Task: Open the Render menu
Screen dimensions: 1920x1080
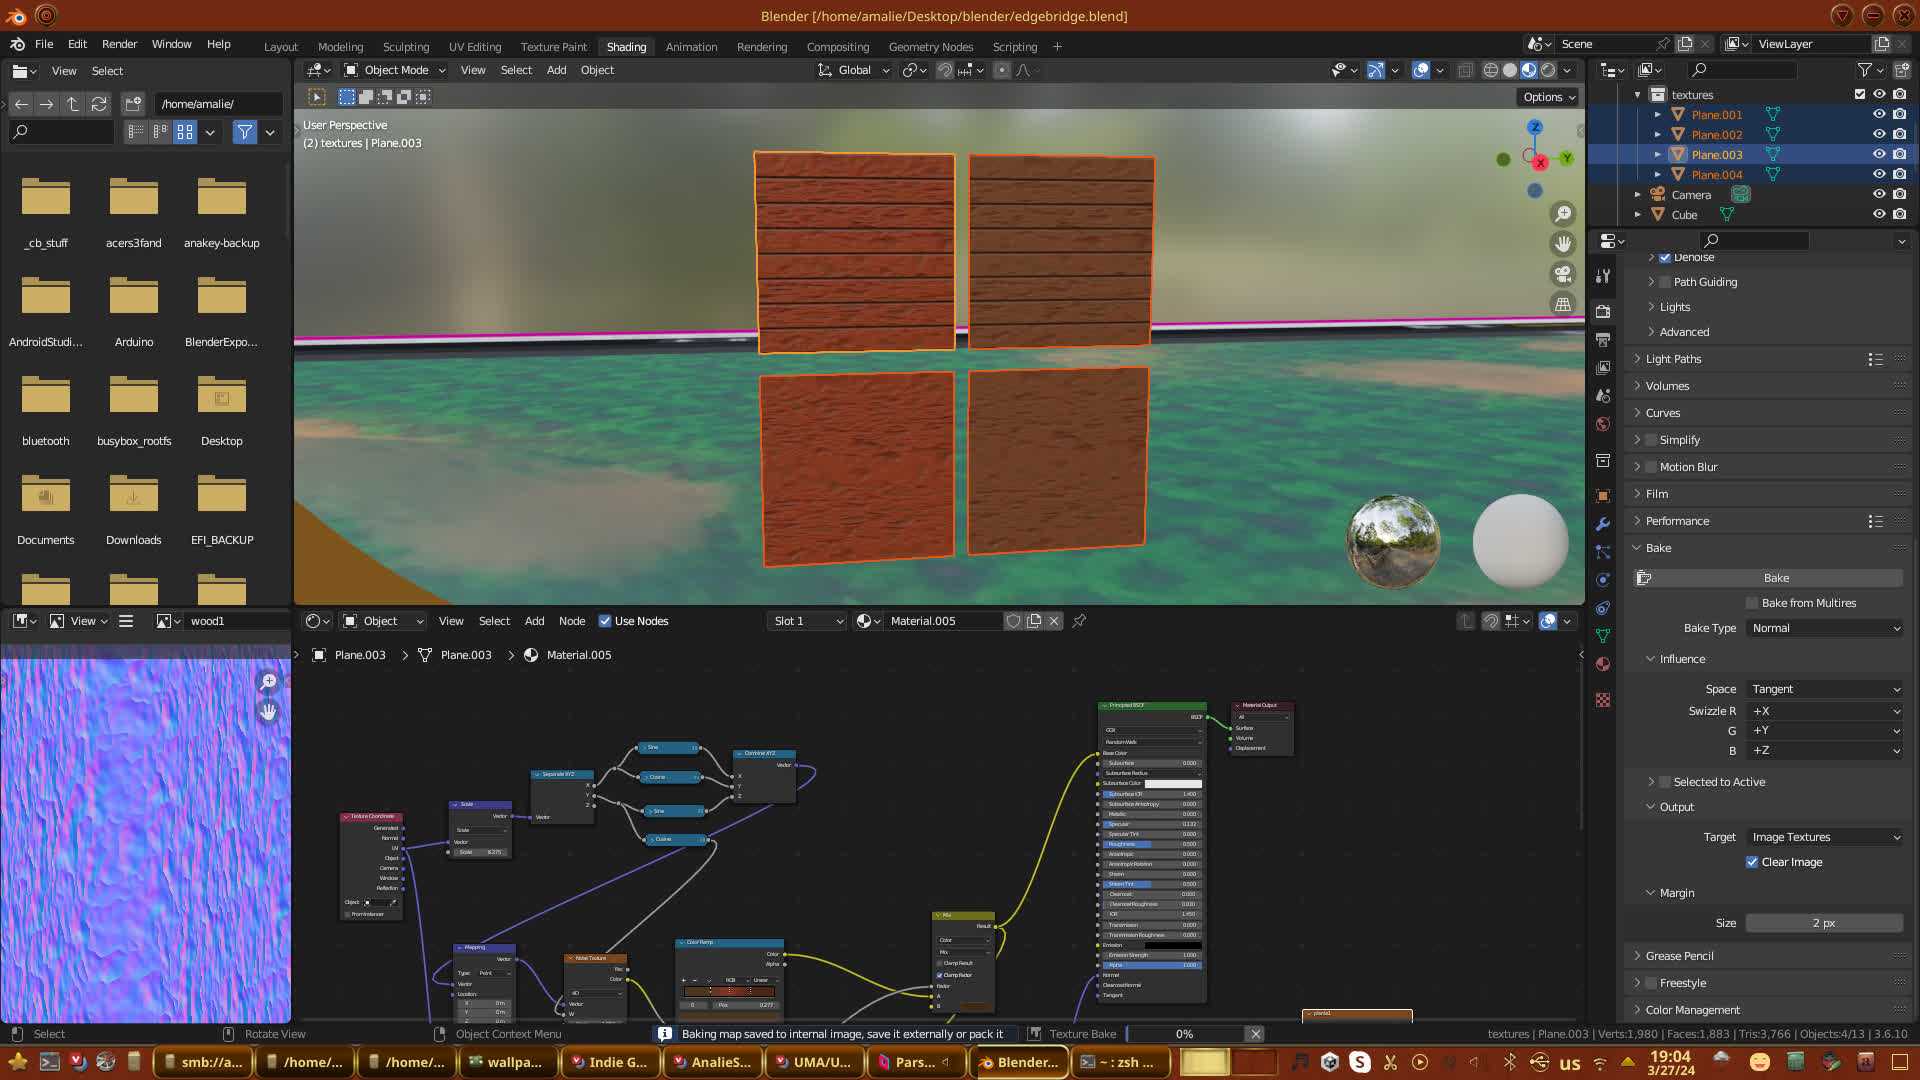Action: click(x=119, y=44)
